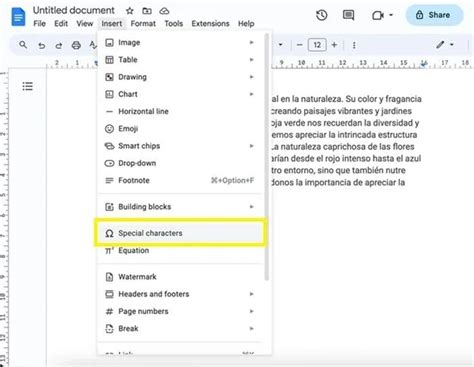
Task: Move document using the folder icon
Action: [x=147, y=11]
